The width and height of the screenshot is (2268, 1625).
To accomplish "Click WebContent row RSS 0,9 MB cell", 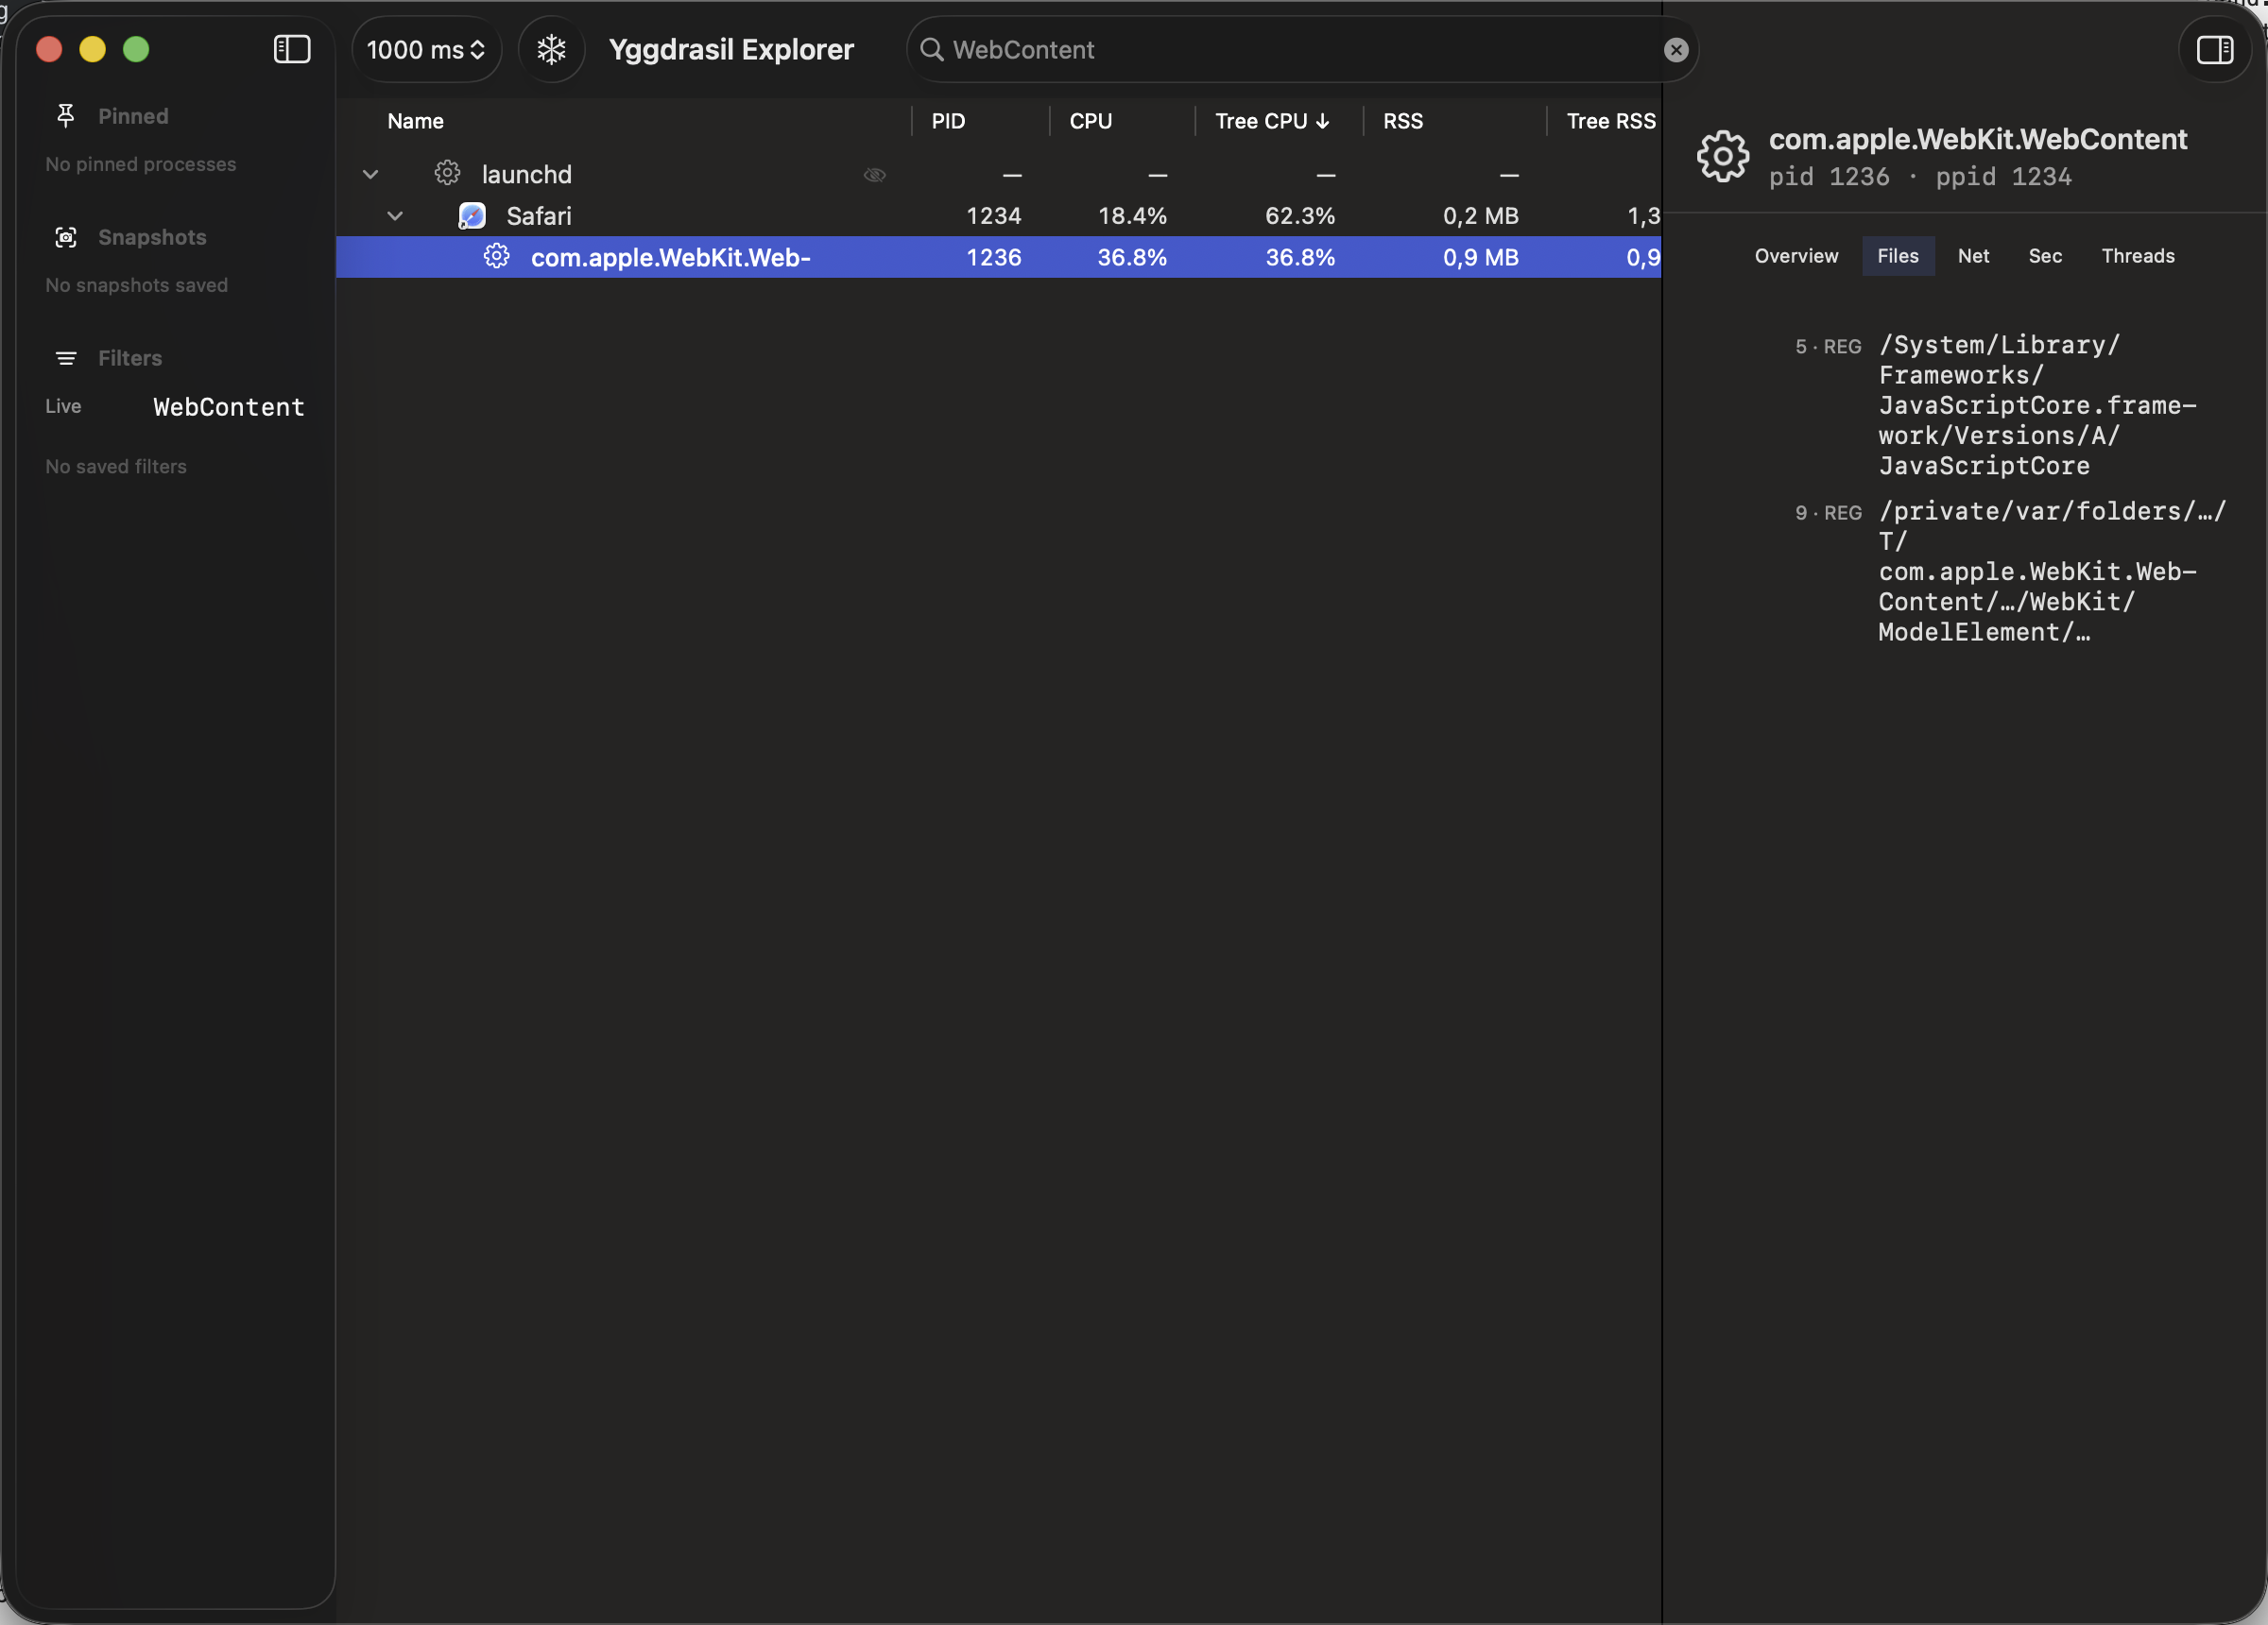I will [x=1480, y=257].
